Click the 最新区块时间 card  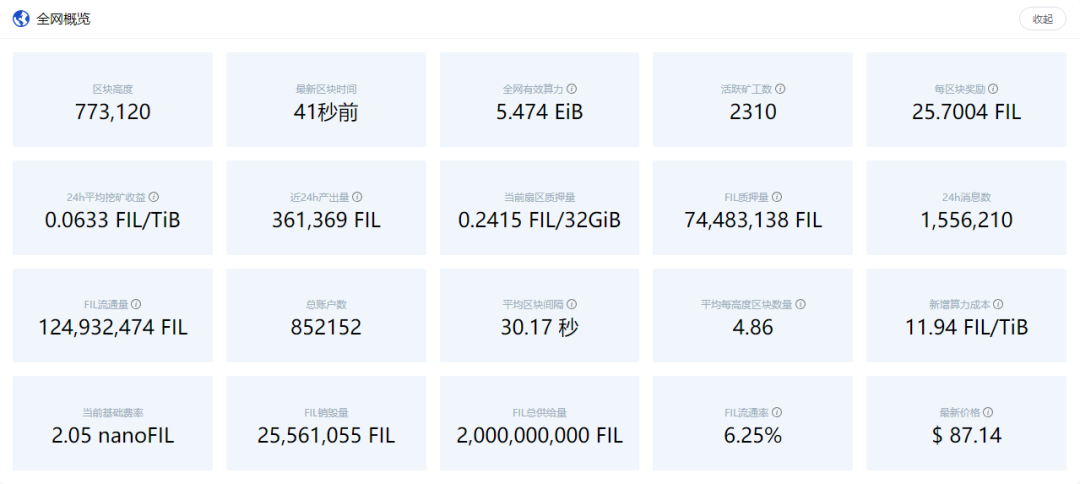(x=326, y=100)
